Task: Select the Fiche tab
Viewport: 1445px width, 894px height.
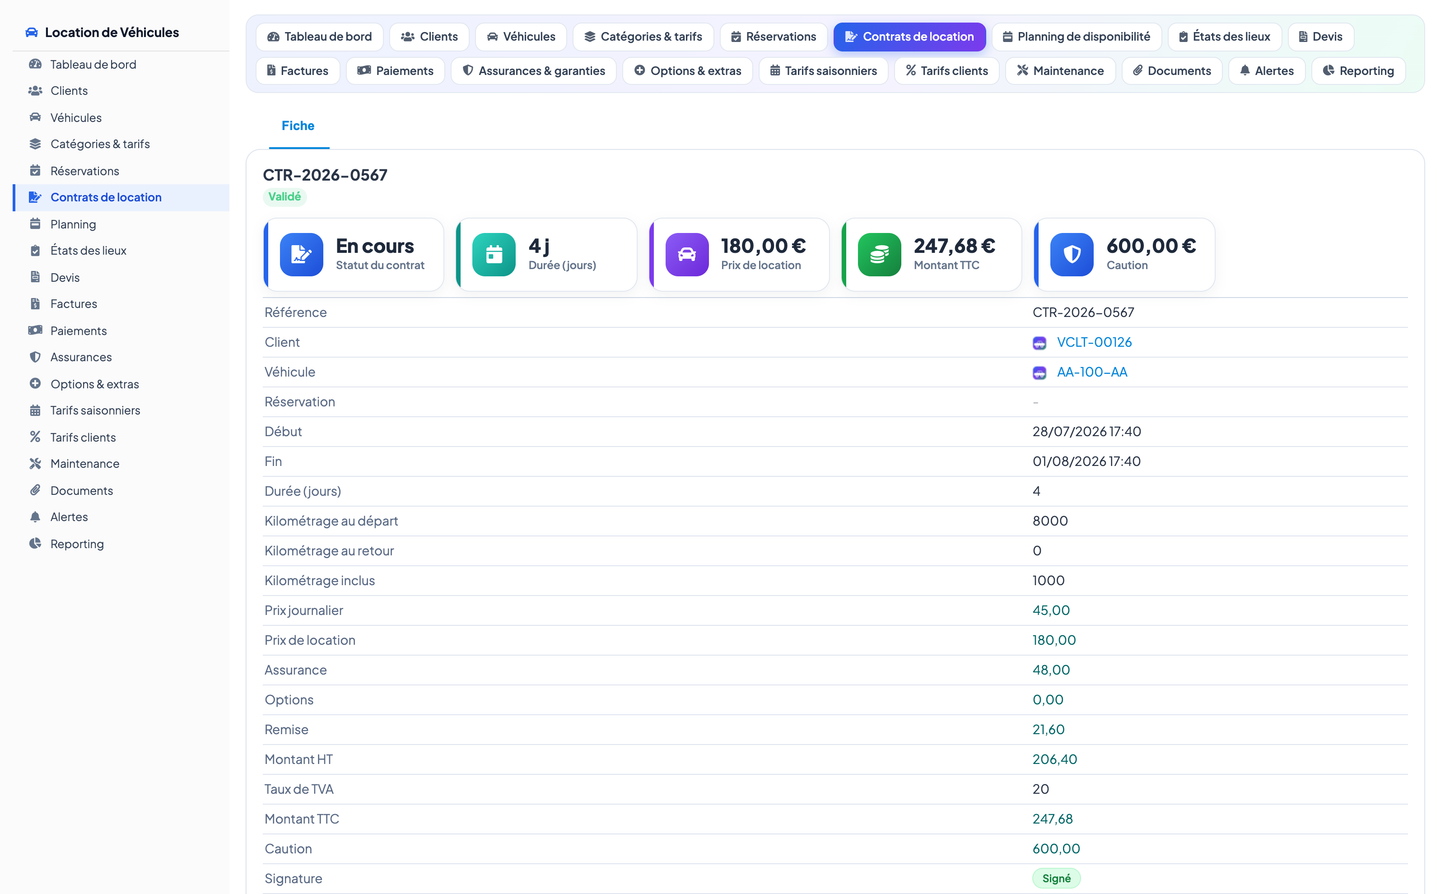Action: tap(298, 126)
